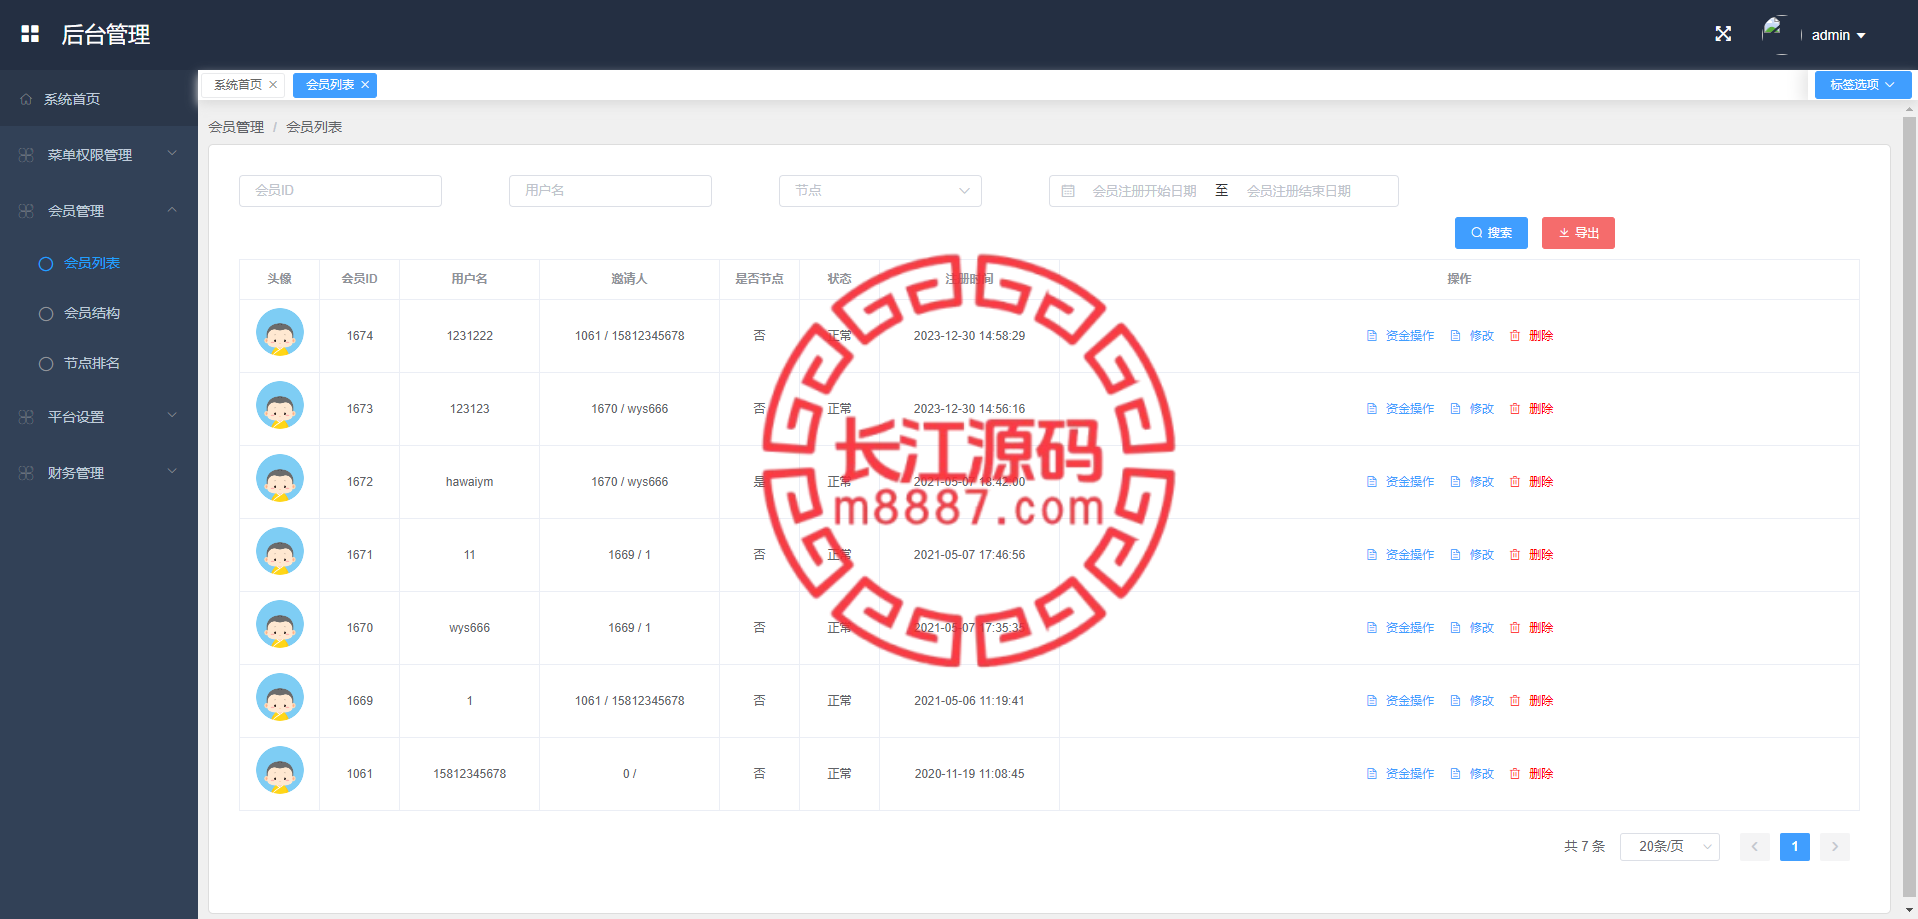This screenshot has height=919, width=1918.
Task: Click the vertical scrollbar on the right
Action: tap(1909, 505)
